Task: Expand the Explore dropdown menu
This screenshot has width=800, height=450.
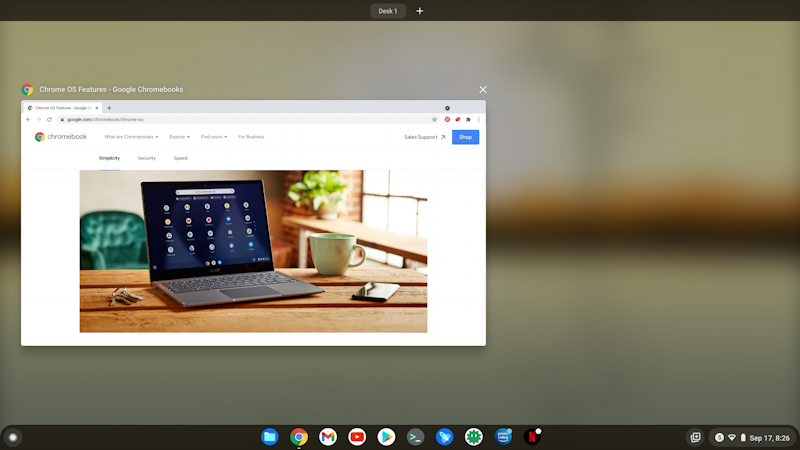Action: (180, 137)
